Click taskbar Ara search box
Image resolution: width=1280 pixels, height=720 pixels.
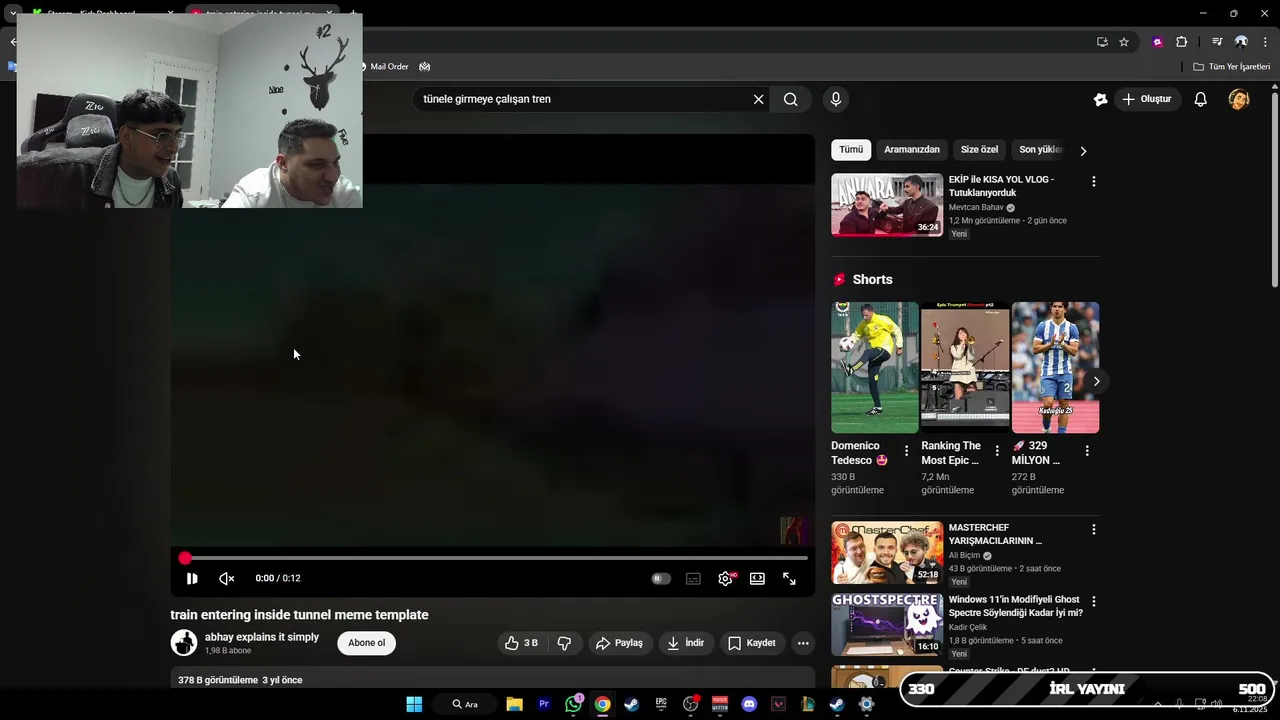click(x=465, y=704)
